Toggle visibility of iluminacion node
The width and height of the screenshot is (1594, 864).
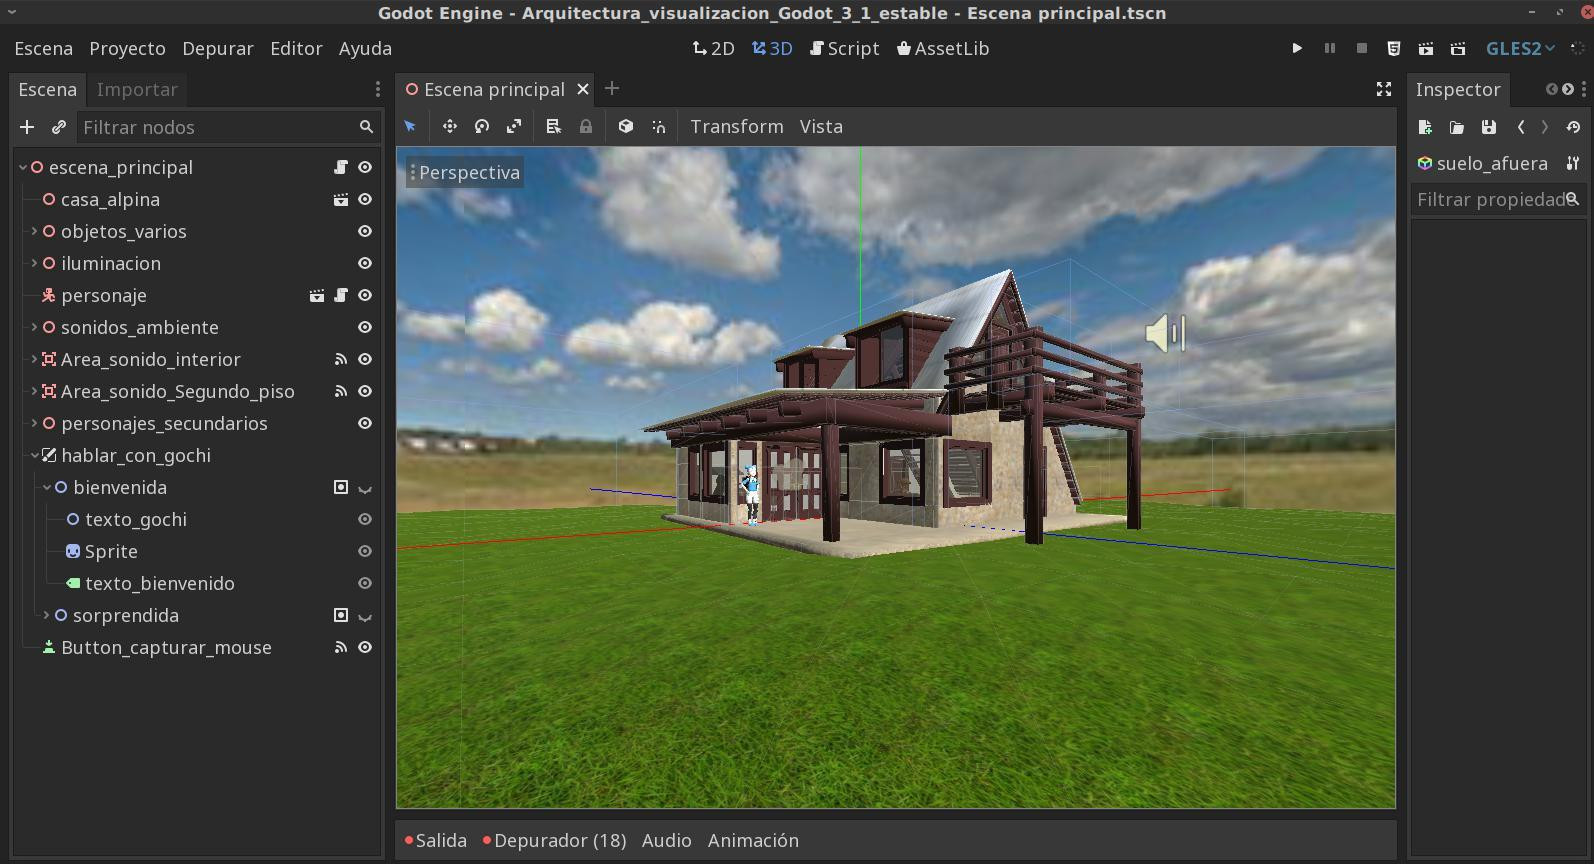pyautogui.click(x=365, y=263)
